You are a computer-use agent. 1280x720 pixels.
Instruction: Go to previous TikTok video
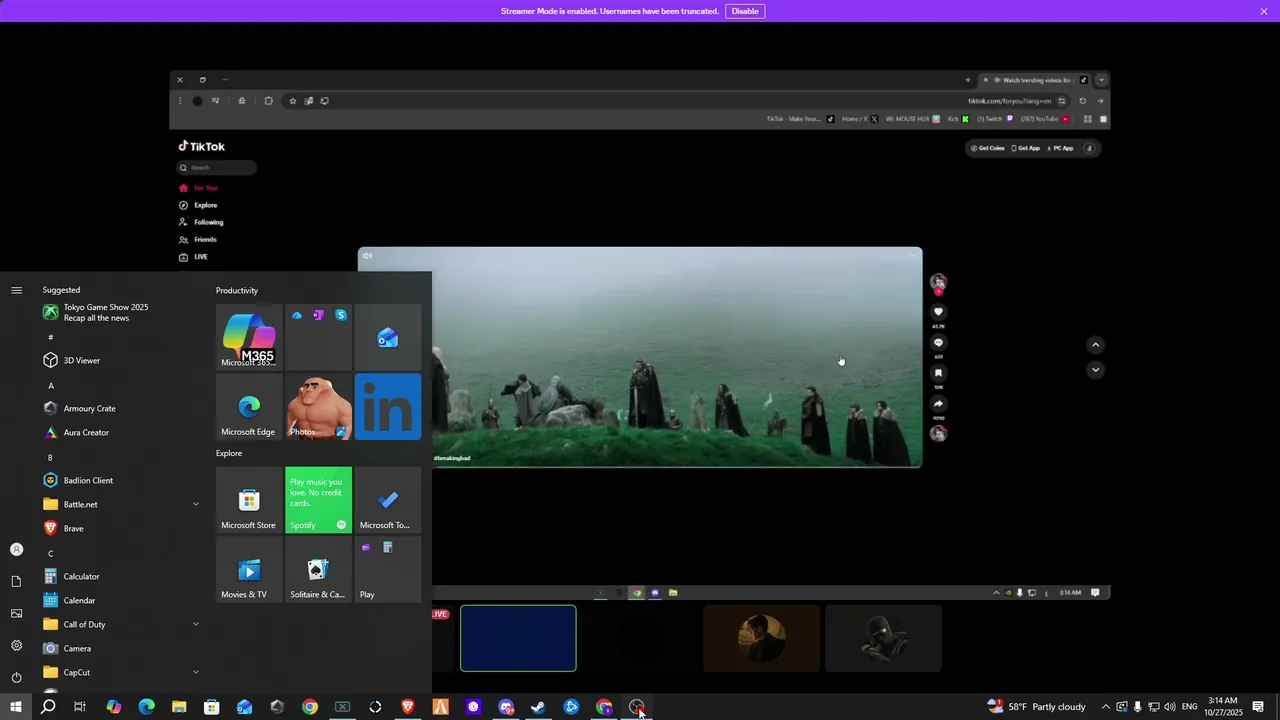coord(1095,345)
